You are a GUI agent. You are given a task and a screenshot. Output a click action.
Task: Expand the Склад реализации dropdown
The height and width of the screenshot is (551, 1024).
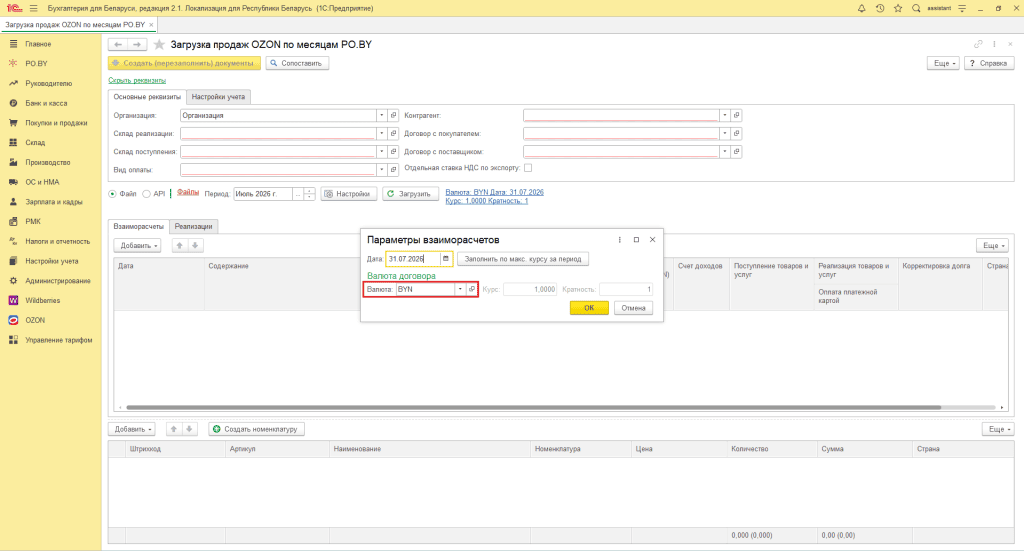pos(381,133)
